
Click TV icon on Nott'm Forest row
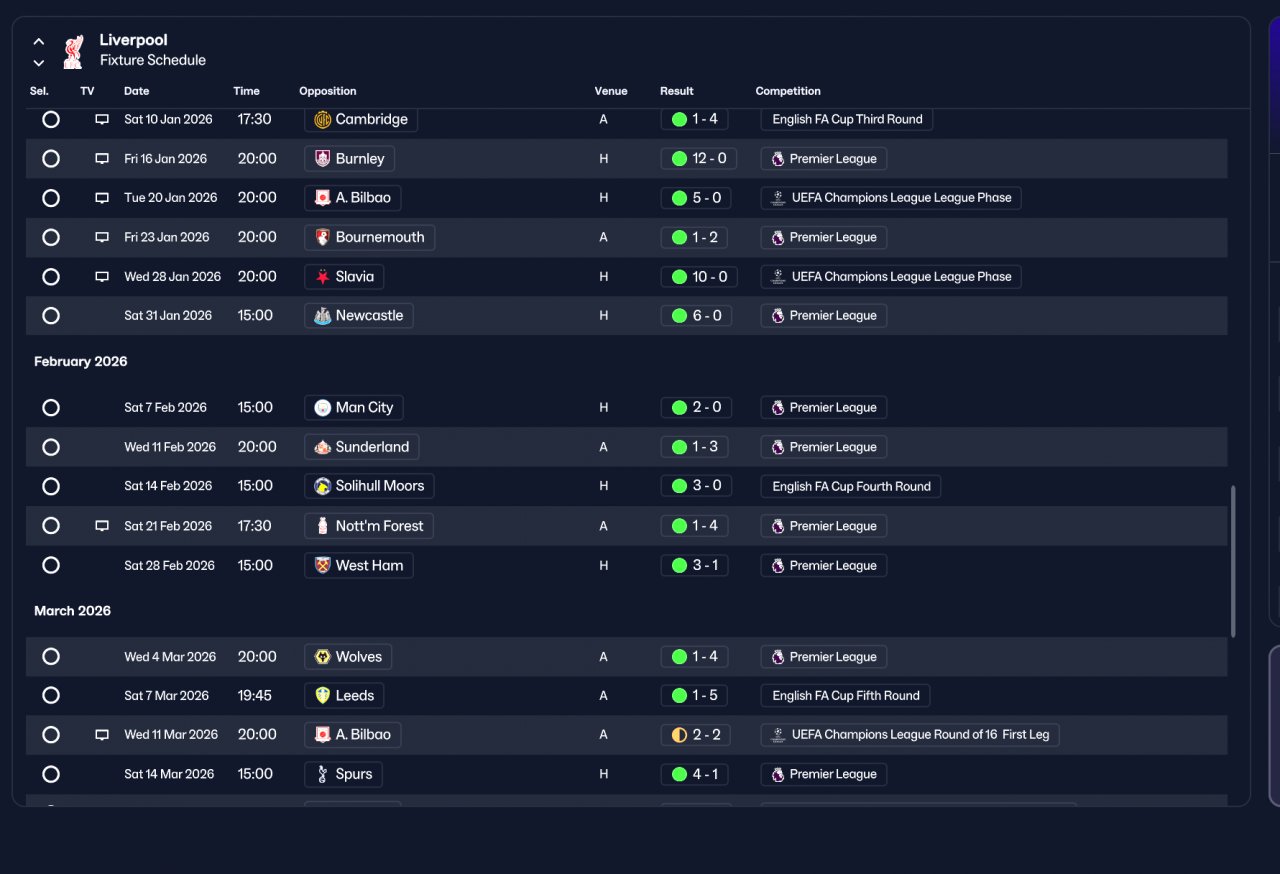coord(102,526)
